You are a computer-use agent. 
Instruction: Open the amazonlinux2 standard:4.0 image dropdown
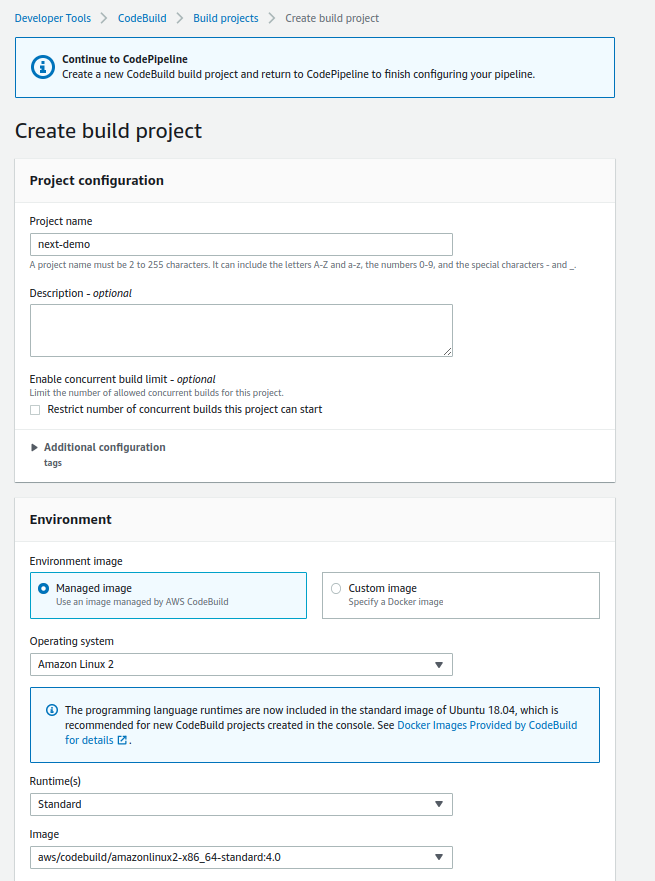click(x=241, y=857)
